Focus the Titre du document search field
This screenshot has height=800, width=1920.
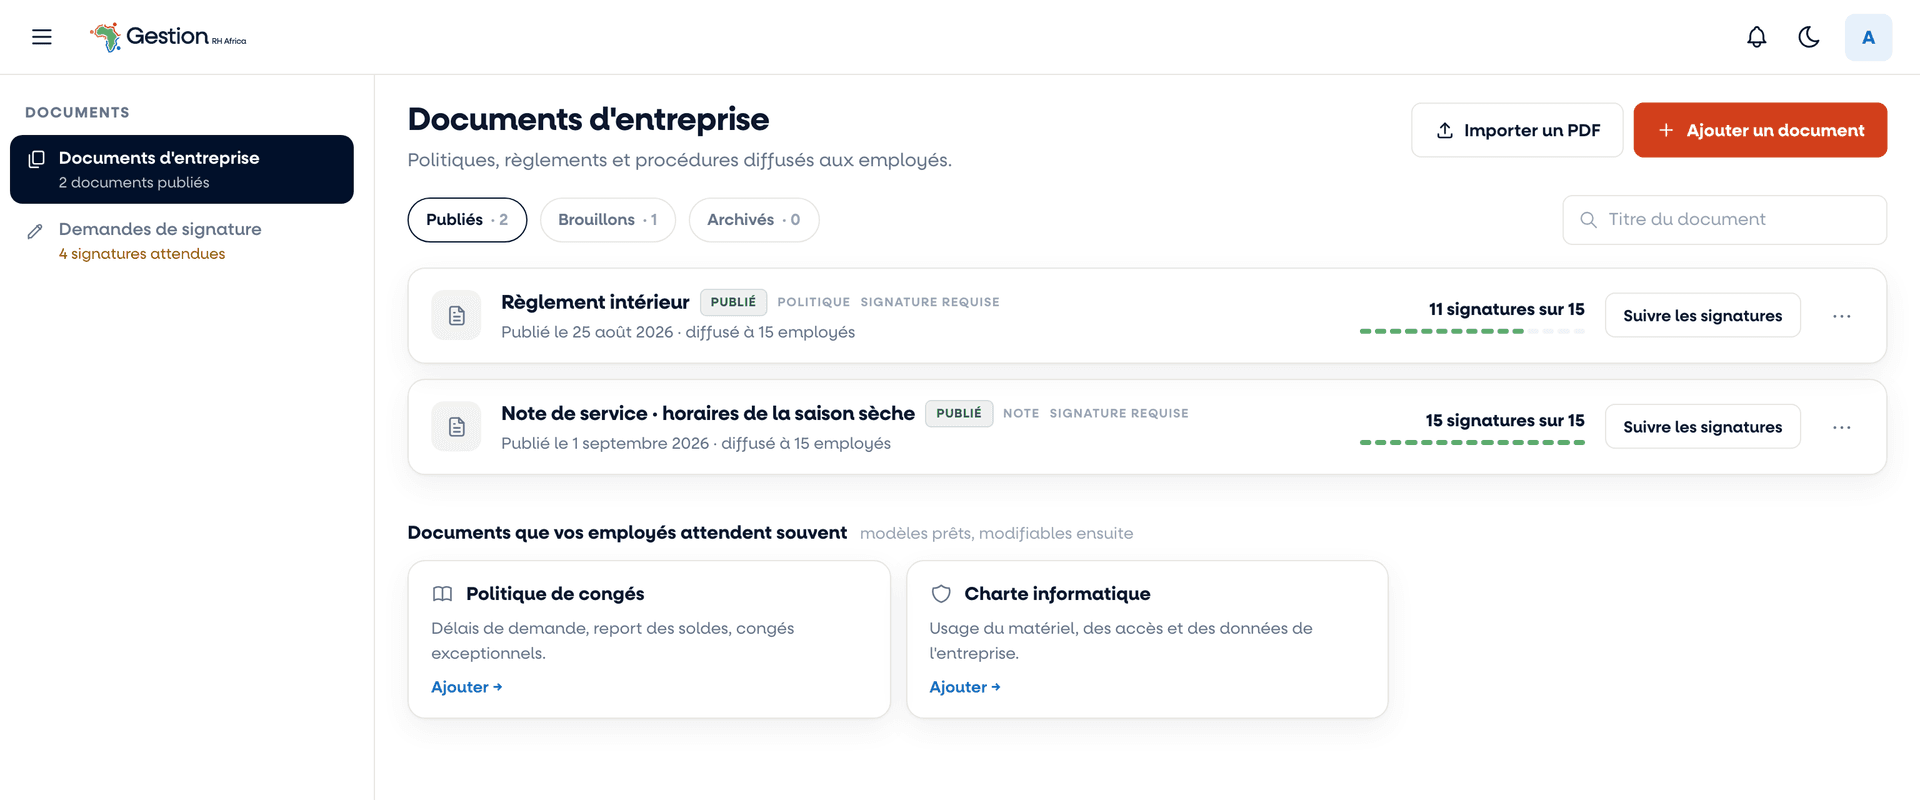click(1724, 220)
